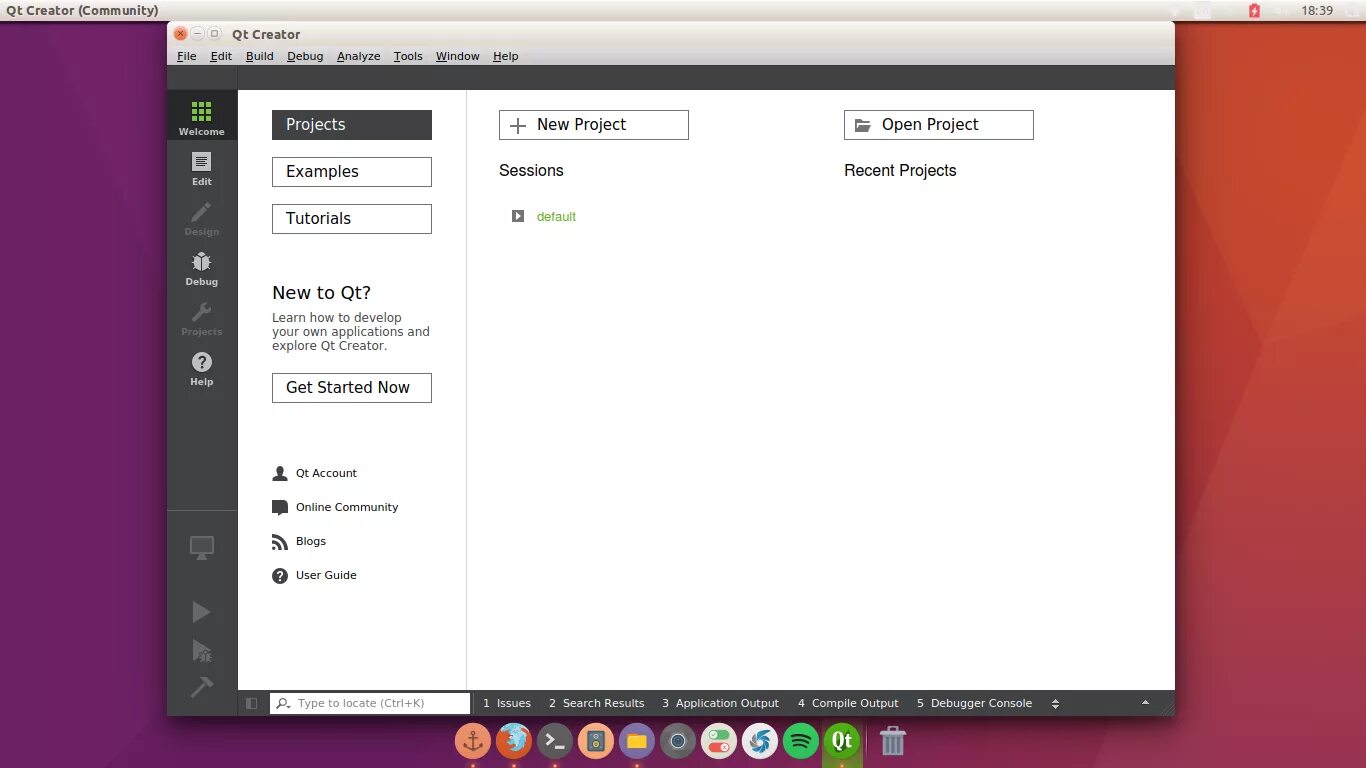Open the camera lens app in dock
This screenshot has width=1366, height=768.
(x=678, y=741)
